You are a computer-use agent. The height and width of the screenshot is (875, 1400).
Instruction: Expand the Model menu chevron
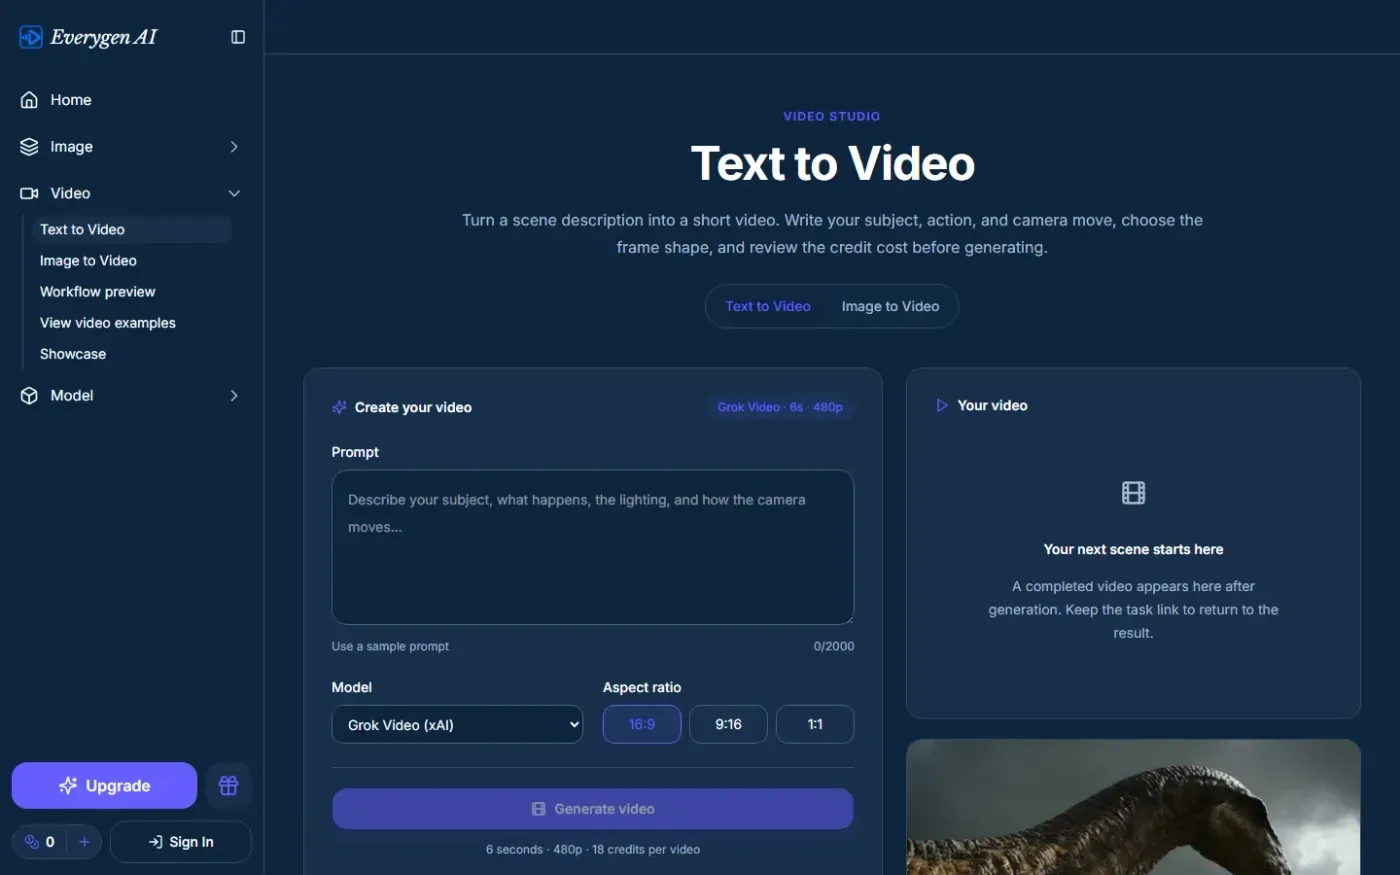click(234, 396)
